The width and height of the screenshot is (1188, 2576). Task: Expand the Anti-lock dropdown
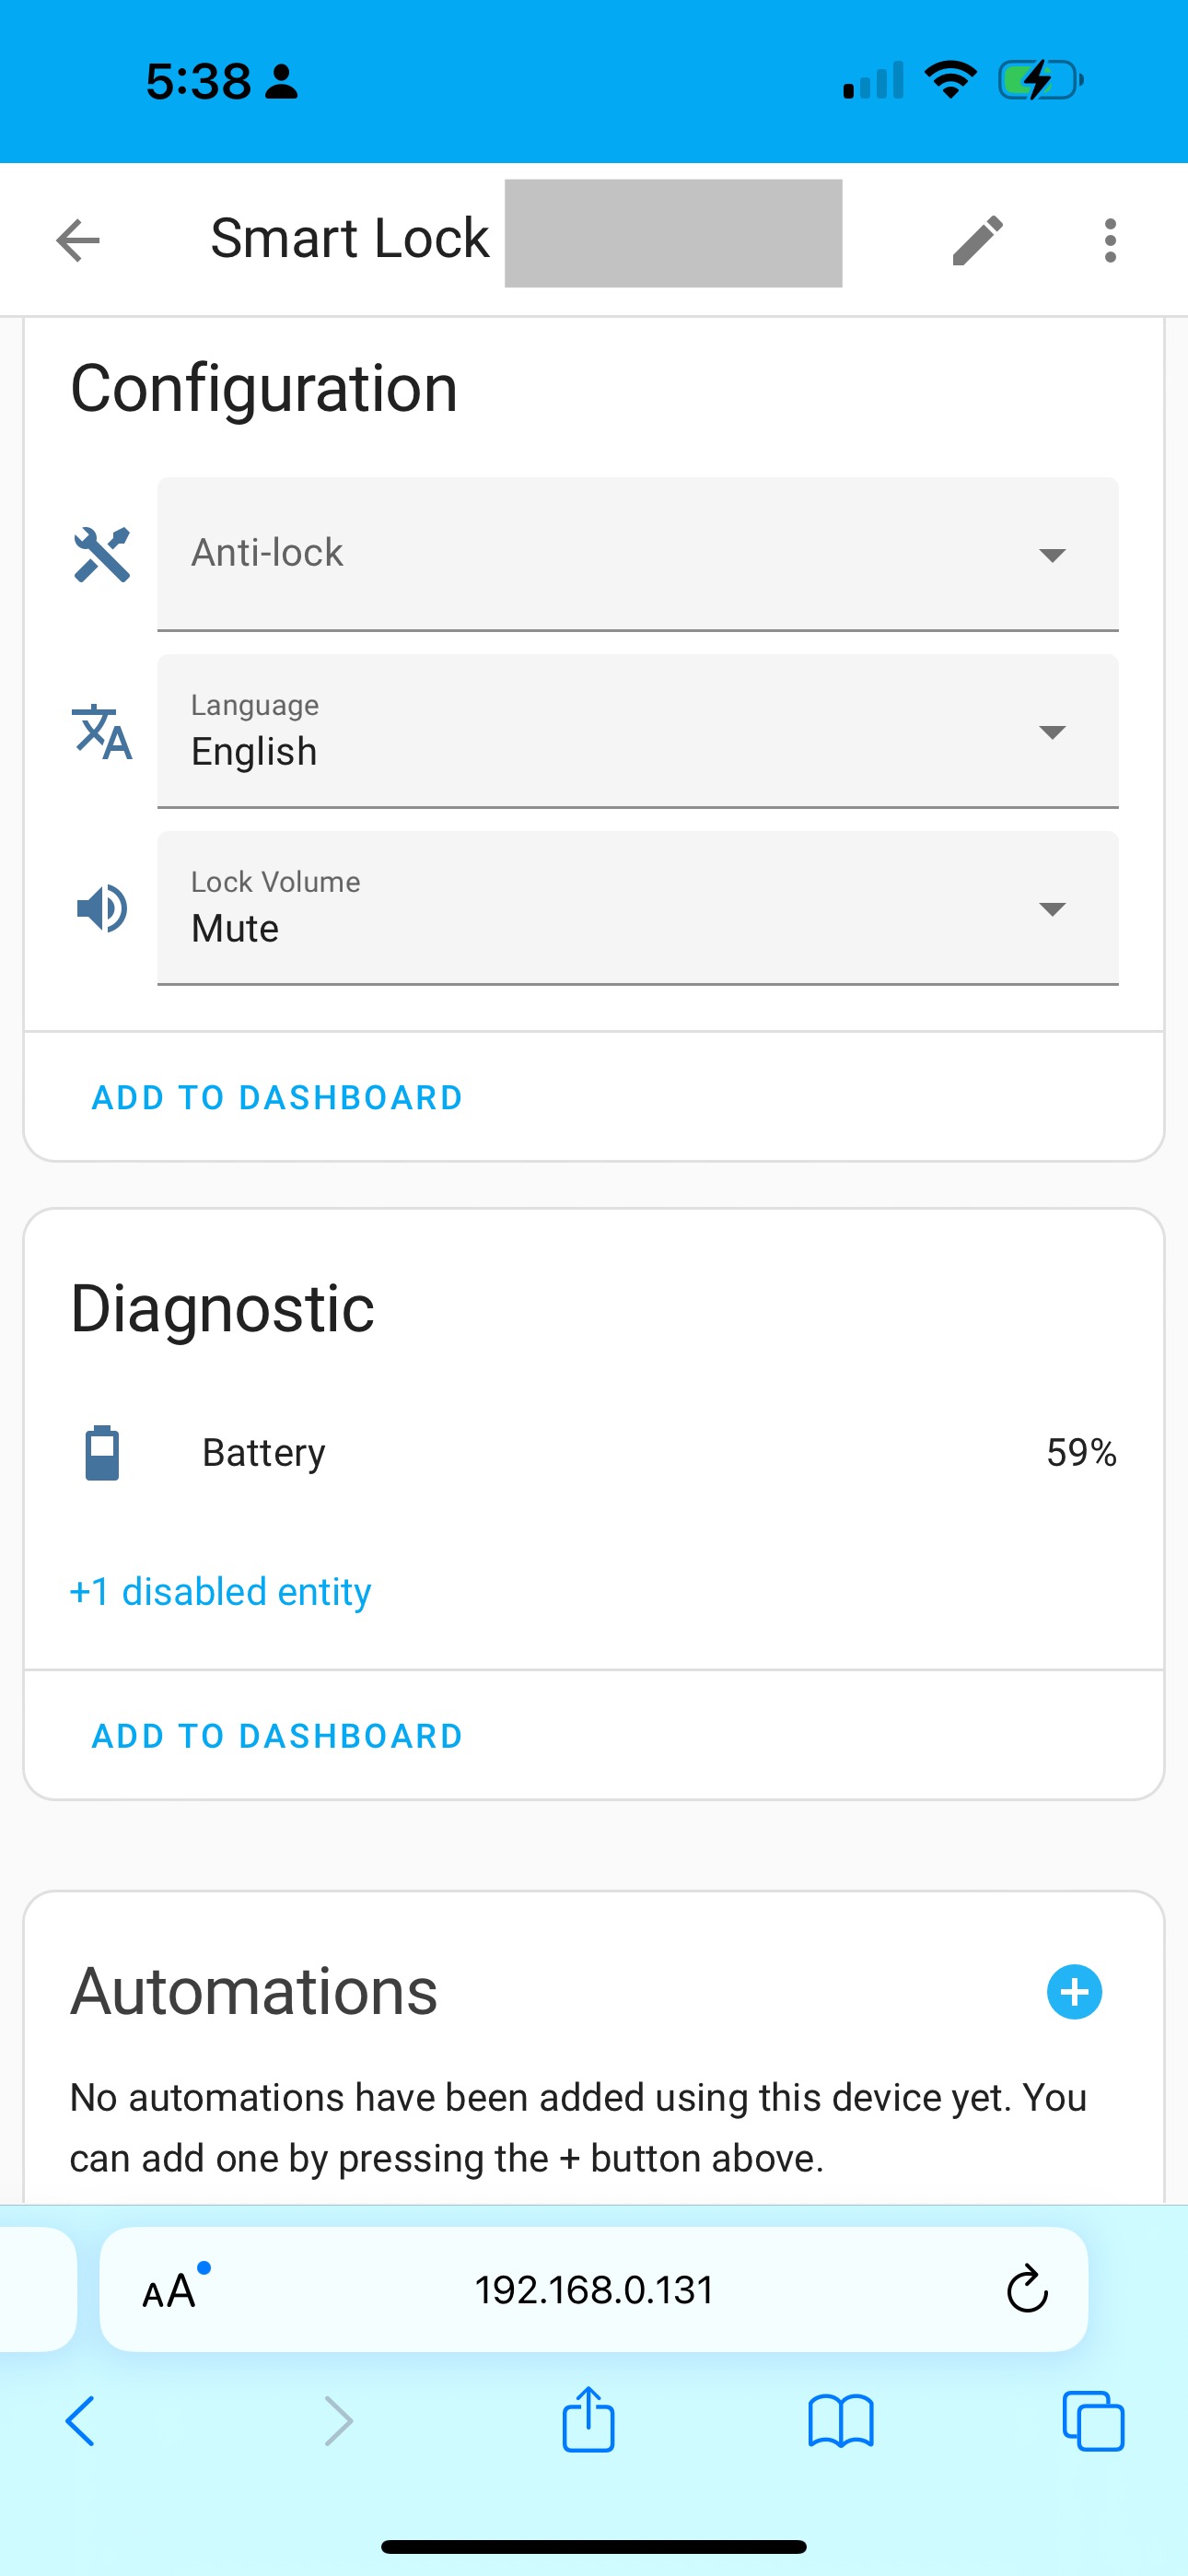pyautogui.click(x=637, y=554)
